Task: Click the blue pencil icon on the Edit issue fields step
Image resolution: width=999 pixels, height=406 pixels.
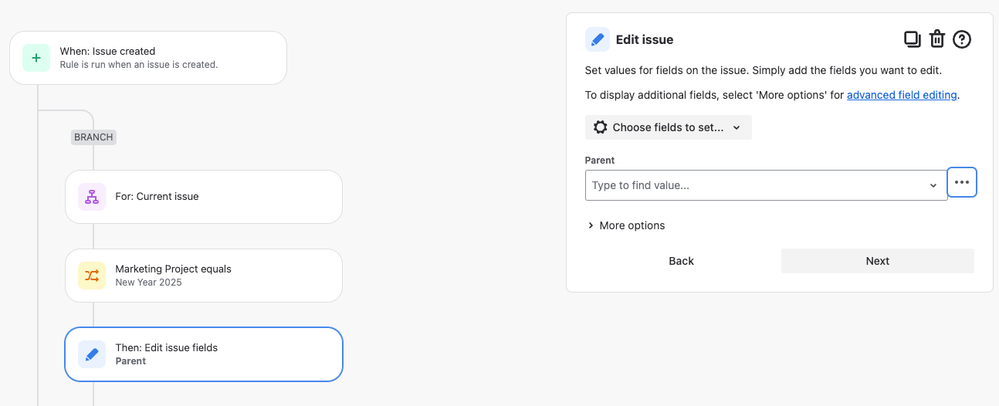Action: [x=92, y=354]
